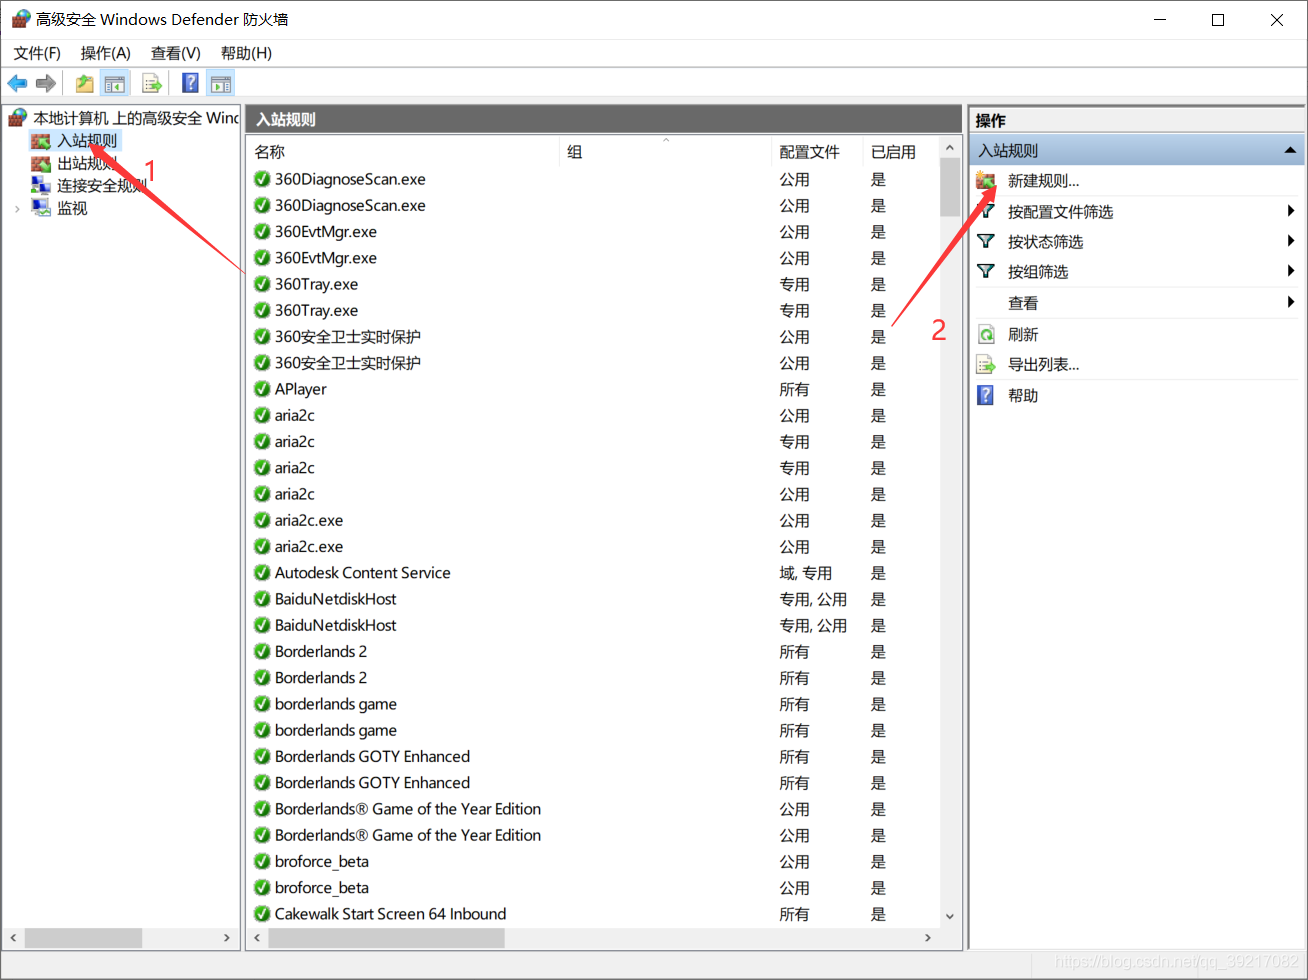Open the 按组筛选 submenu arrow
This screenshot has height=980, width=1308.
(x=1291, y=271)
